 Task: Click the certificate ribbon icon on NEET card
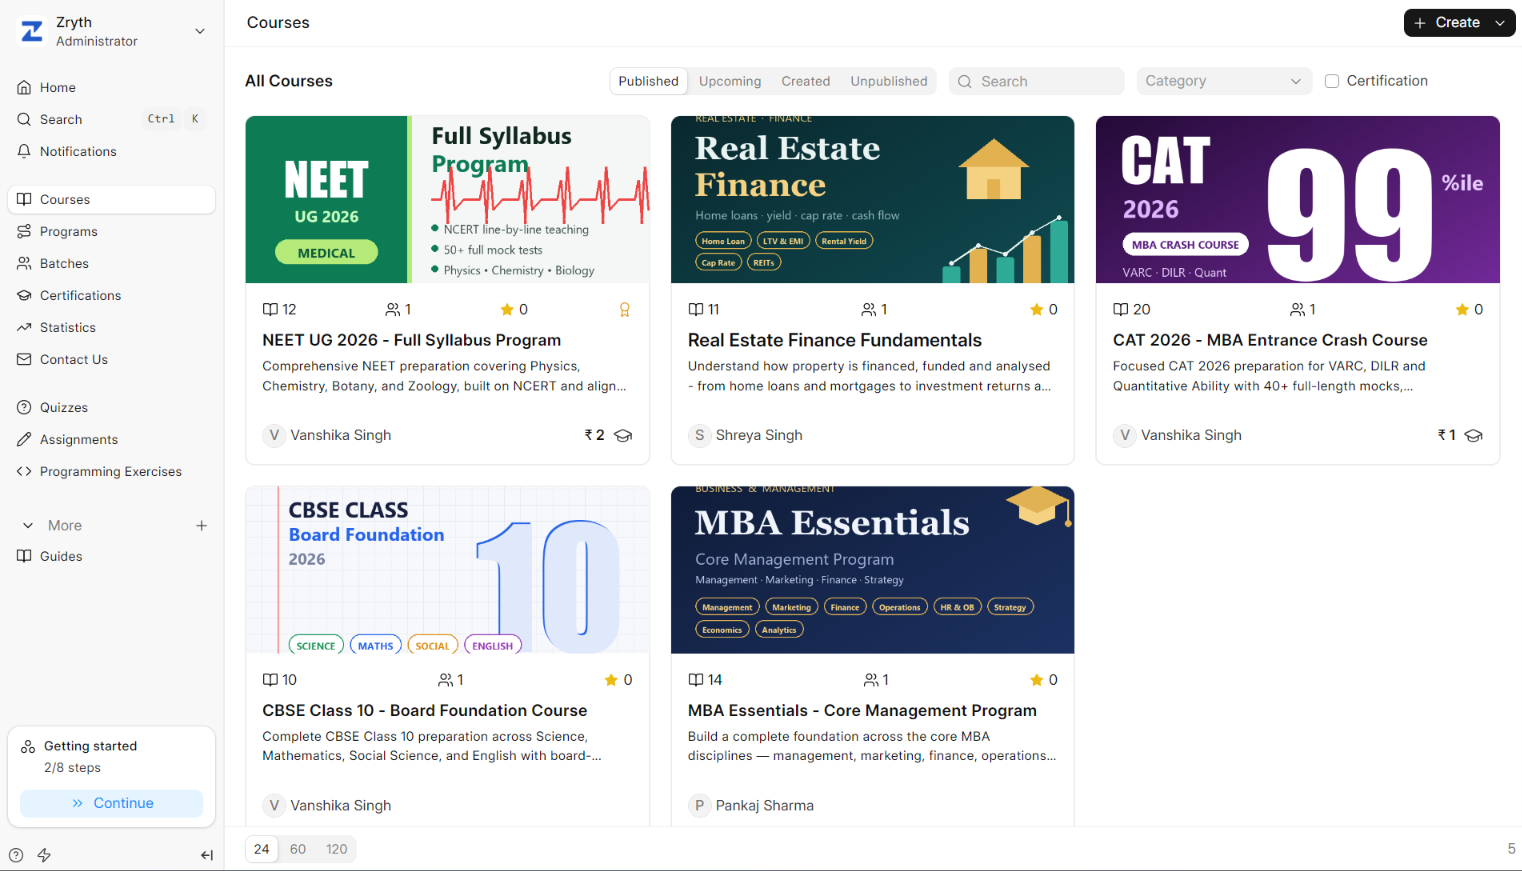(x=625, y=310)
